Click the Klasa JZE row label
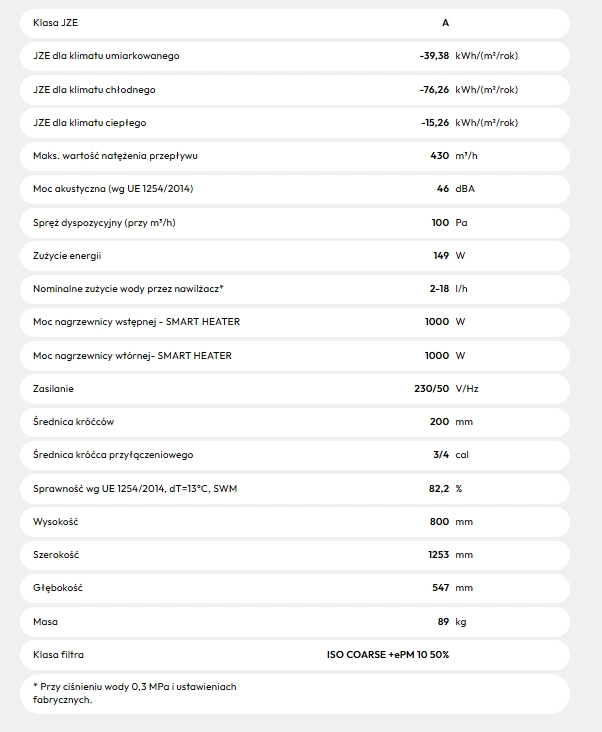602x732 pixels. (55, 22)
